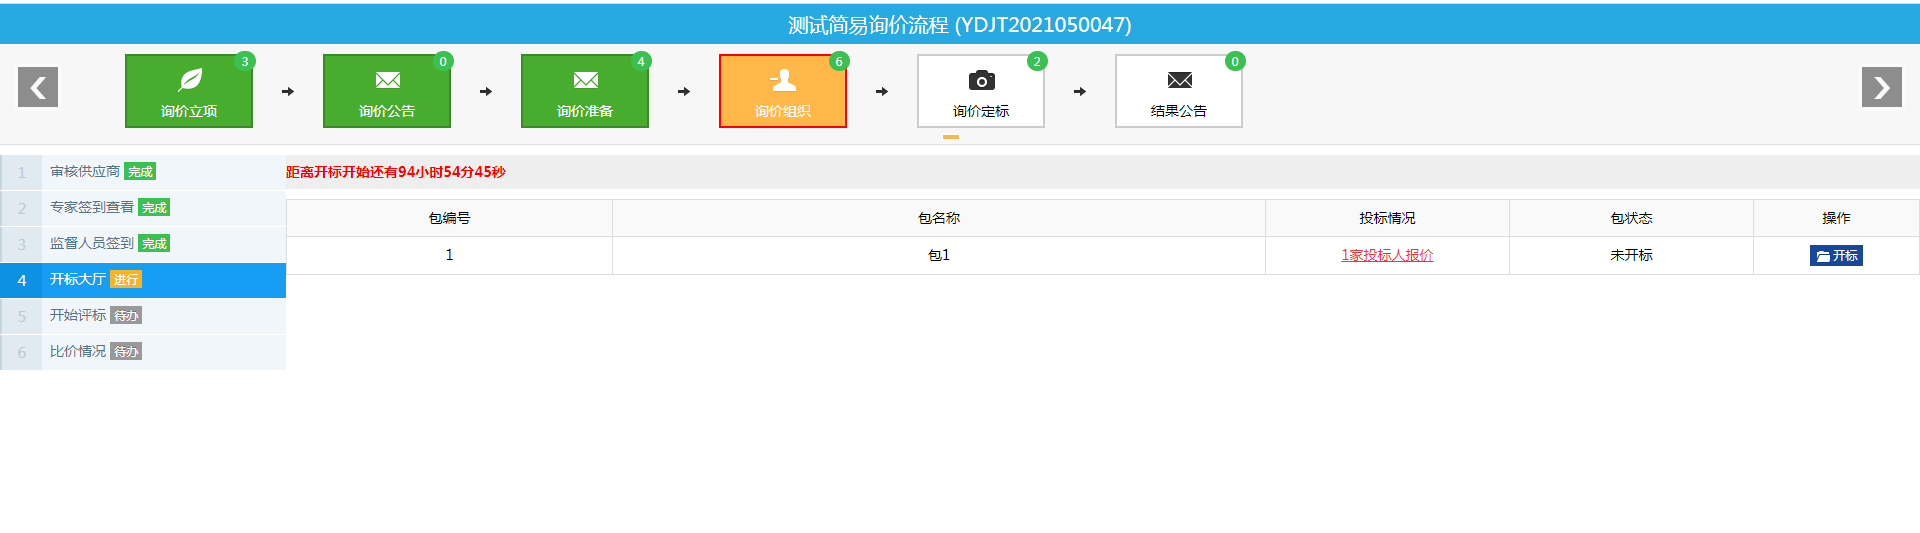
Task: Click the 操作 column header
Action: (x=1836, y=218)
